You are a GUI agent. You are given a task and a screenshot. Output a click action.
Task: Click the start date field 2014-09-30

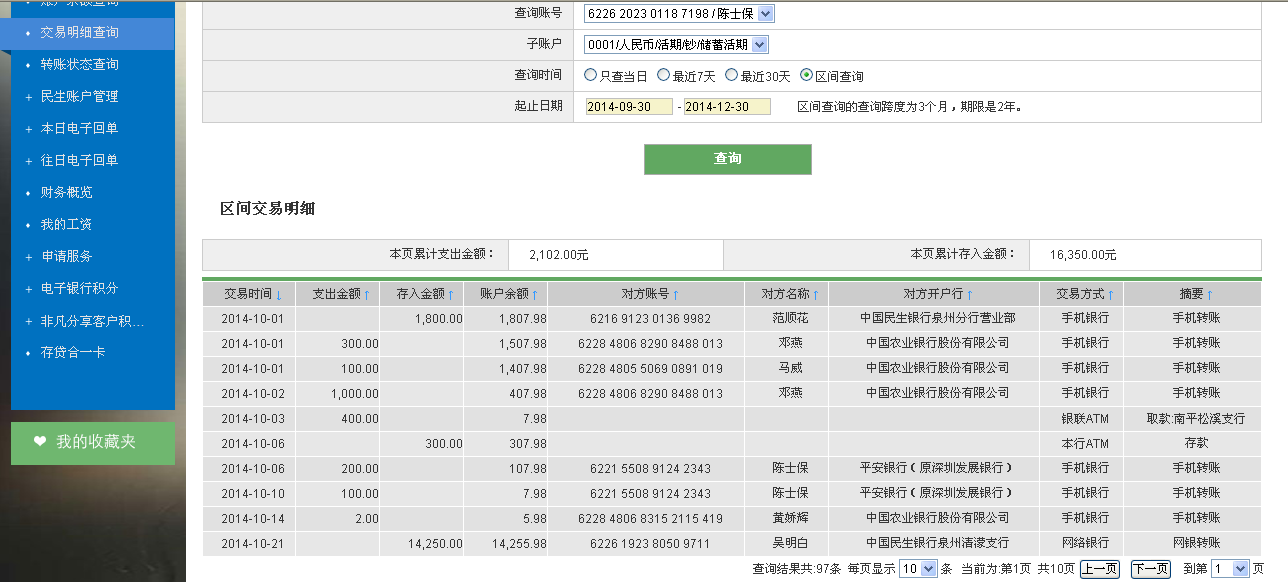[x=629, y=107]
